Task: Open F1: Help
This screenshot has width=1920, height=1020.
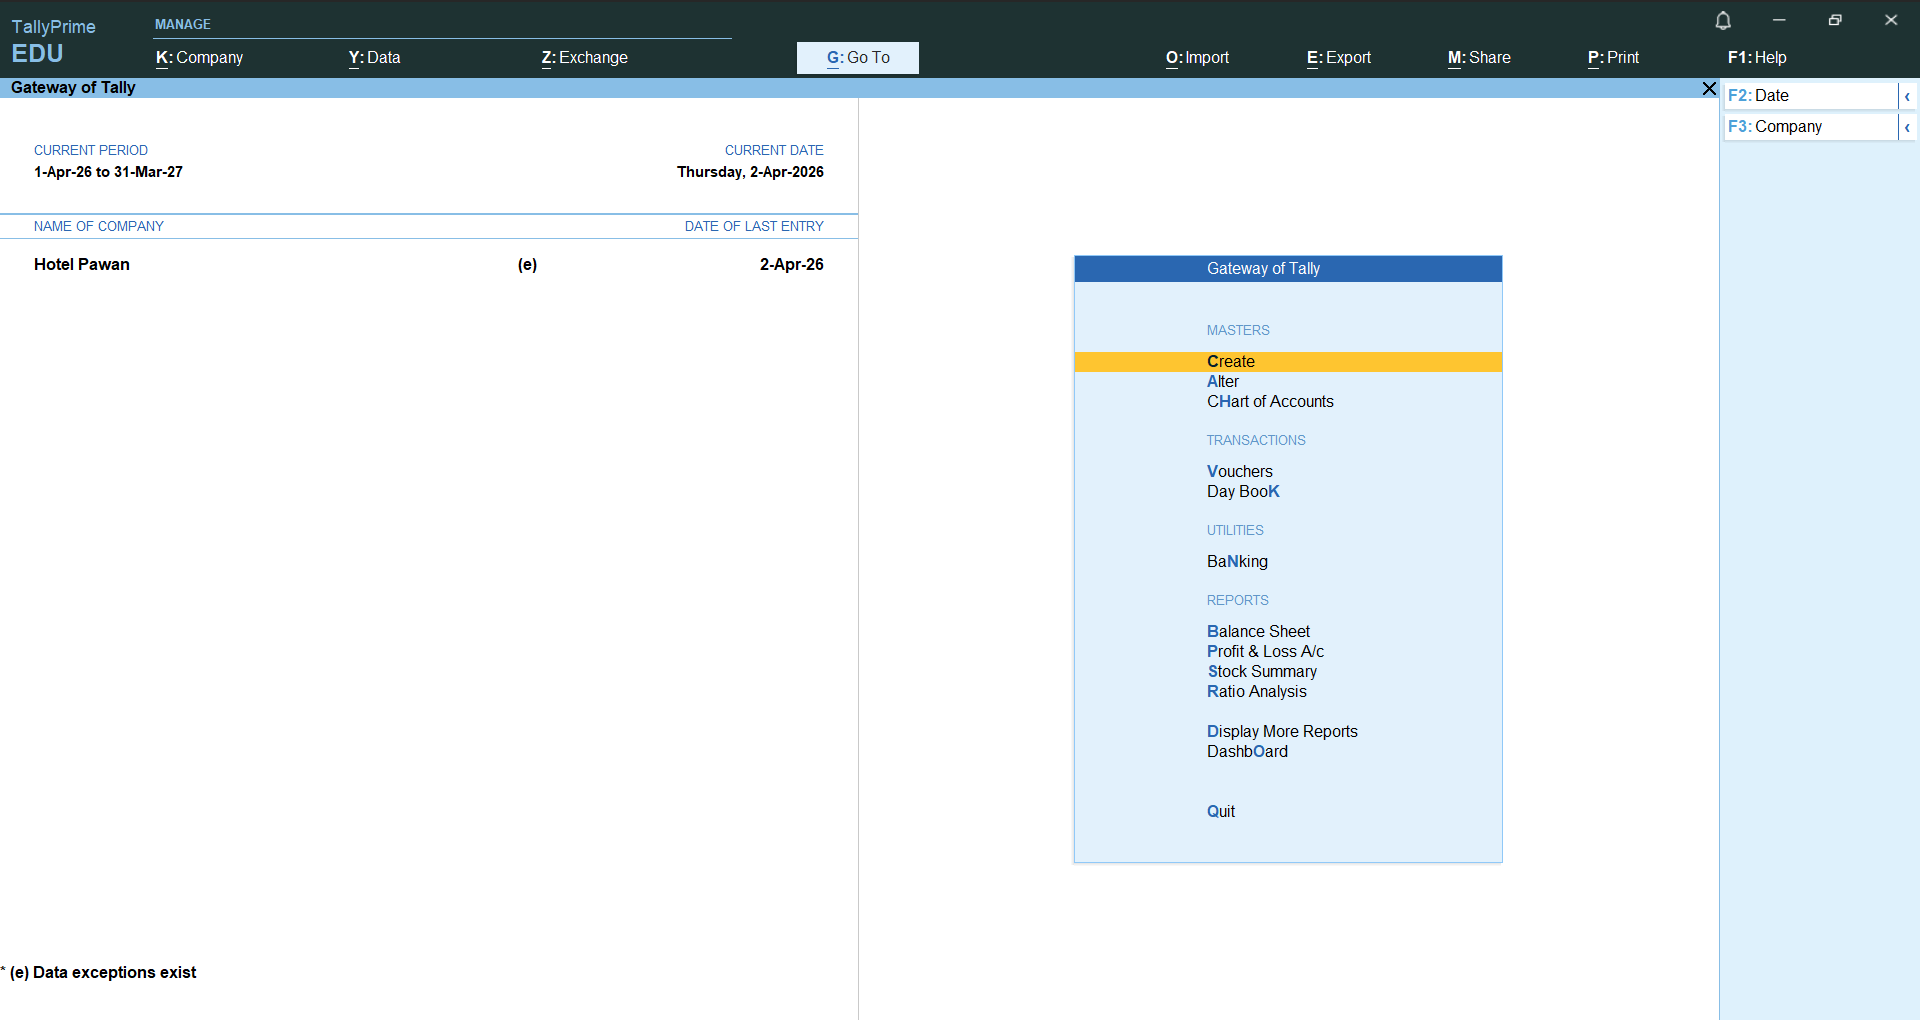Action: pos(1757,58)
